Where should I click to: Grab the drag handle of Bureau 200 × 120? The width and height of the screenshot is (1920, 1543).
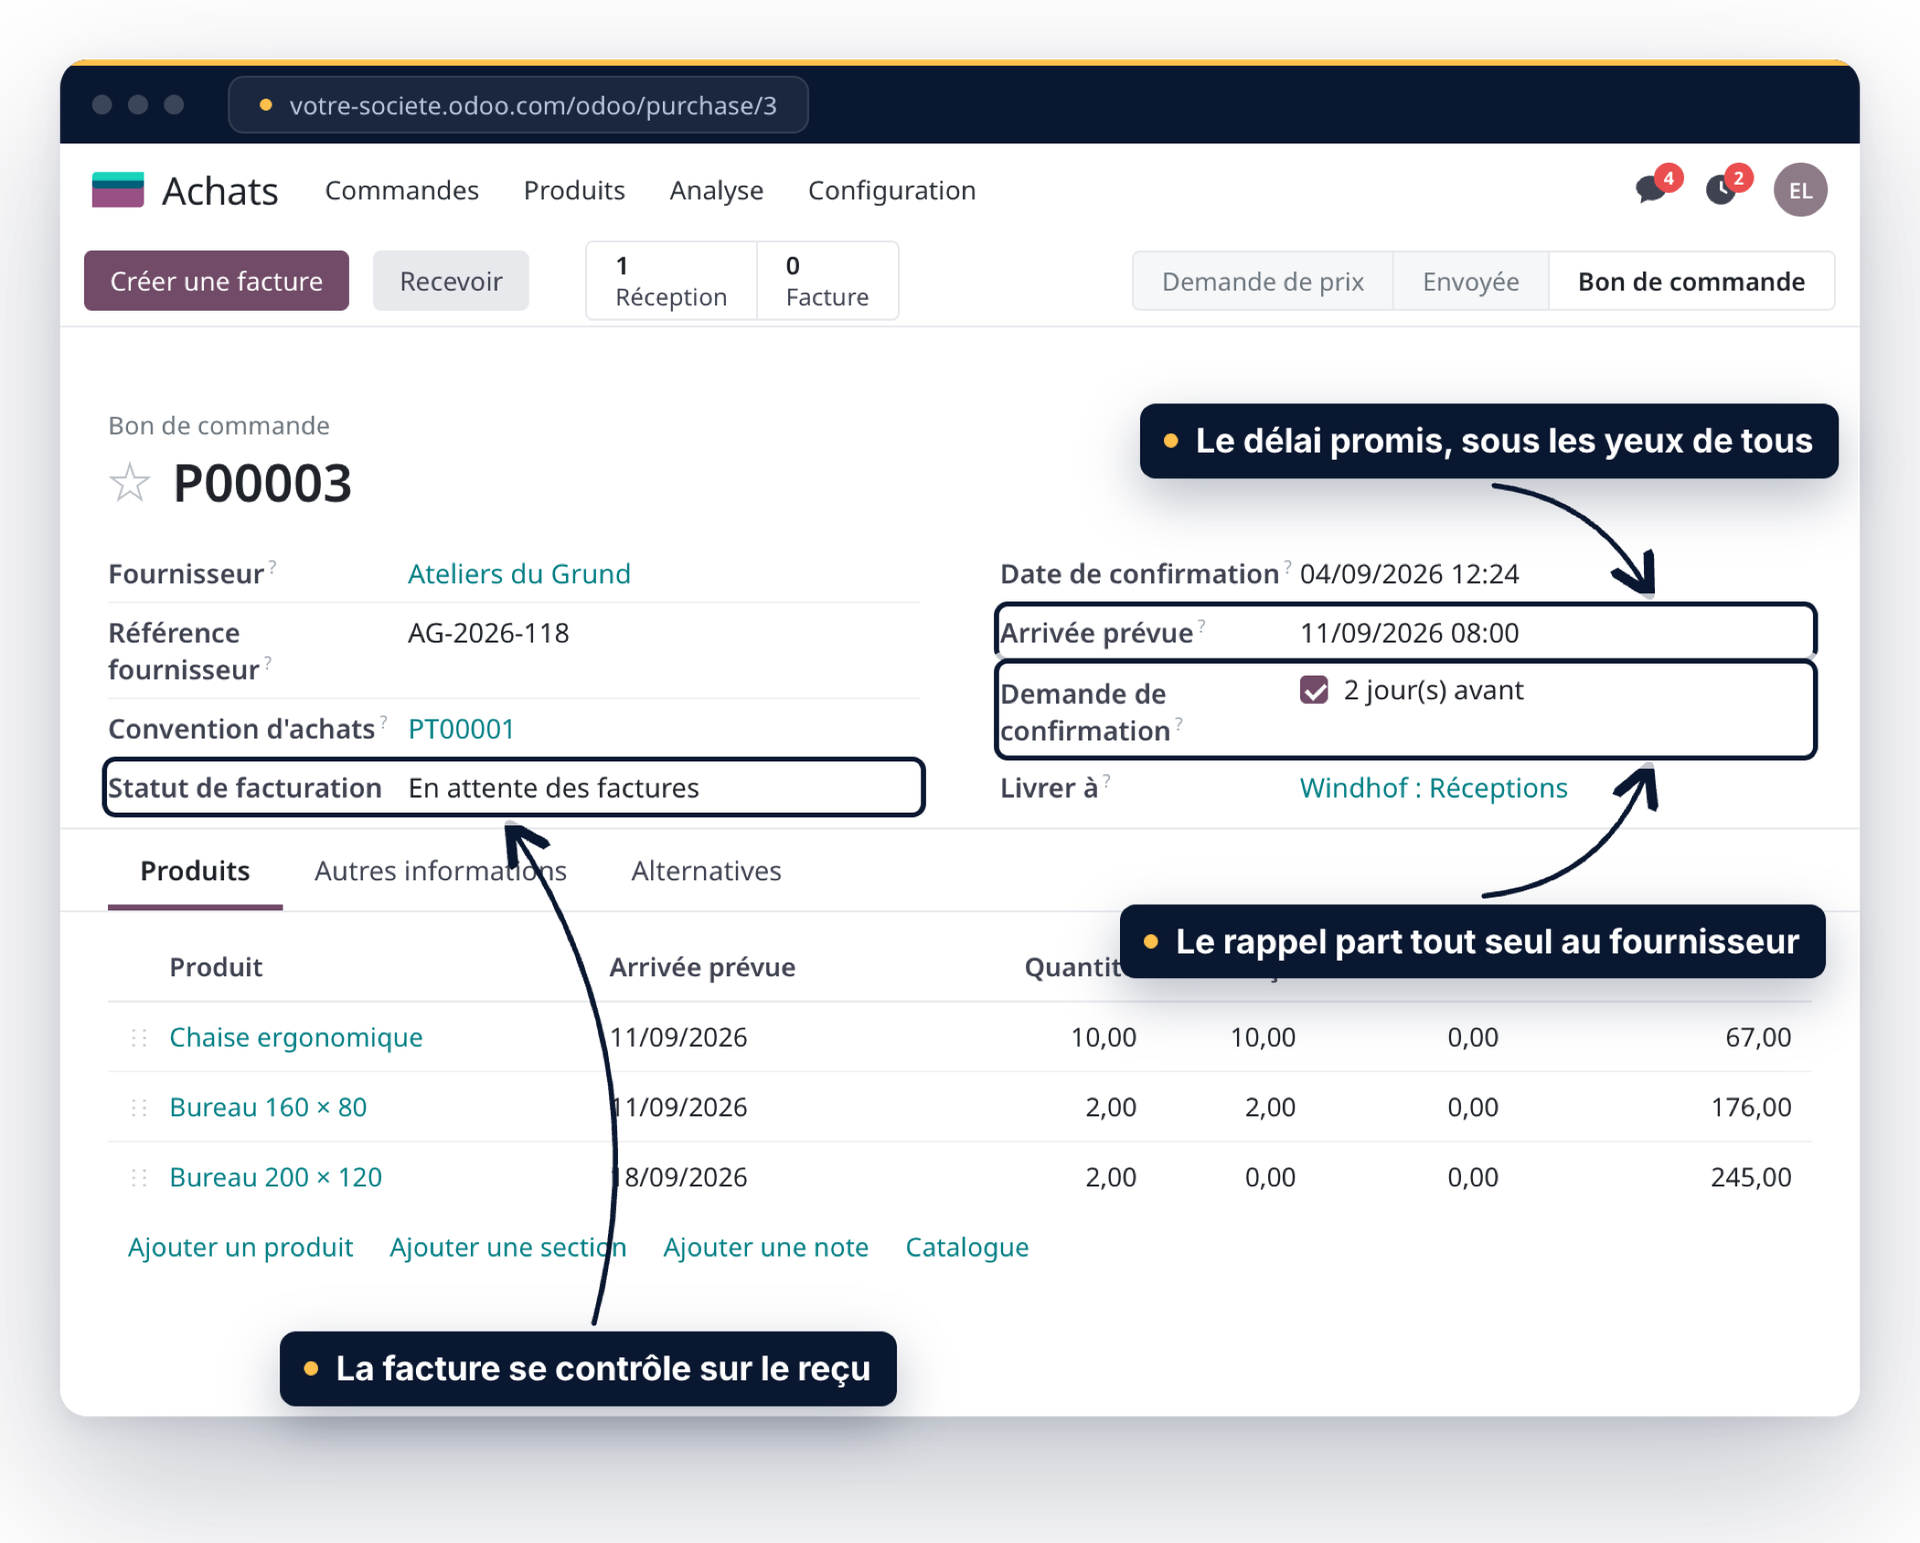pos(139,1177)
